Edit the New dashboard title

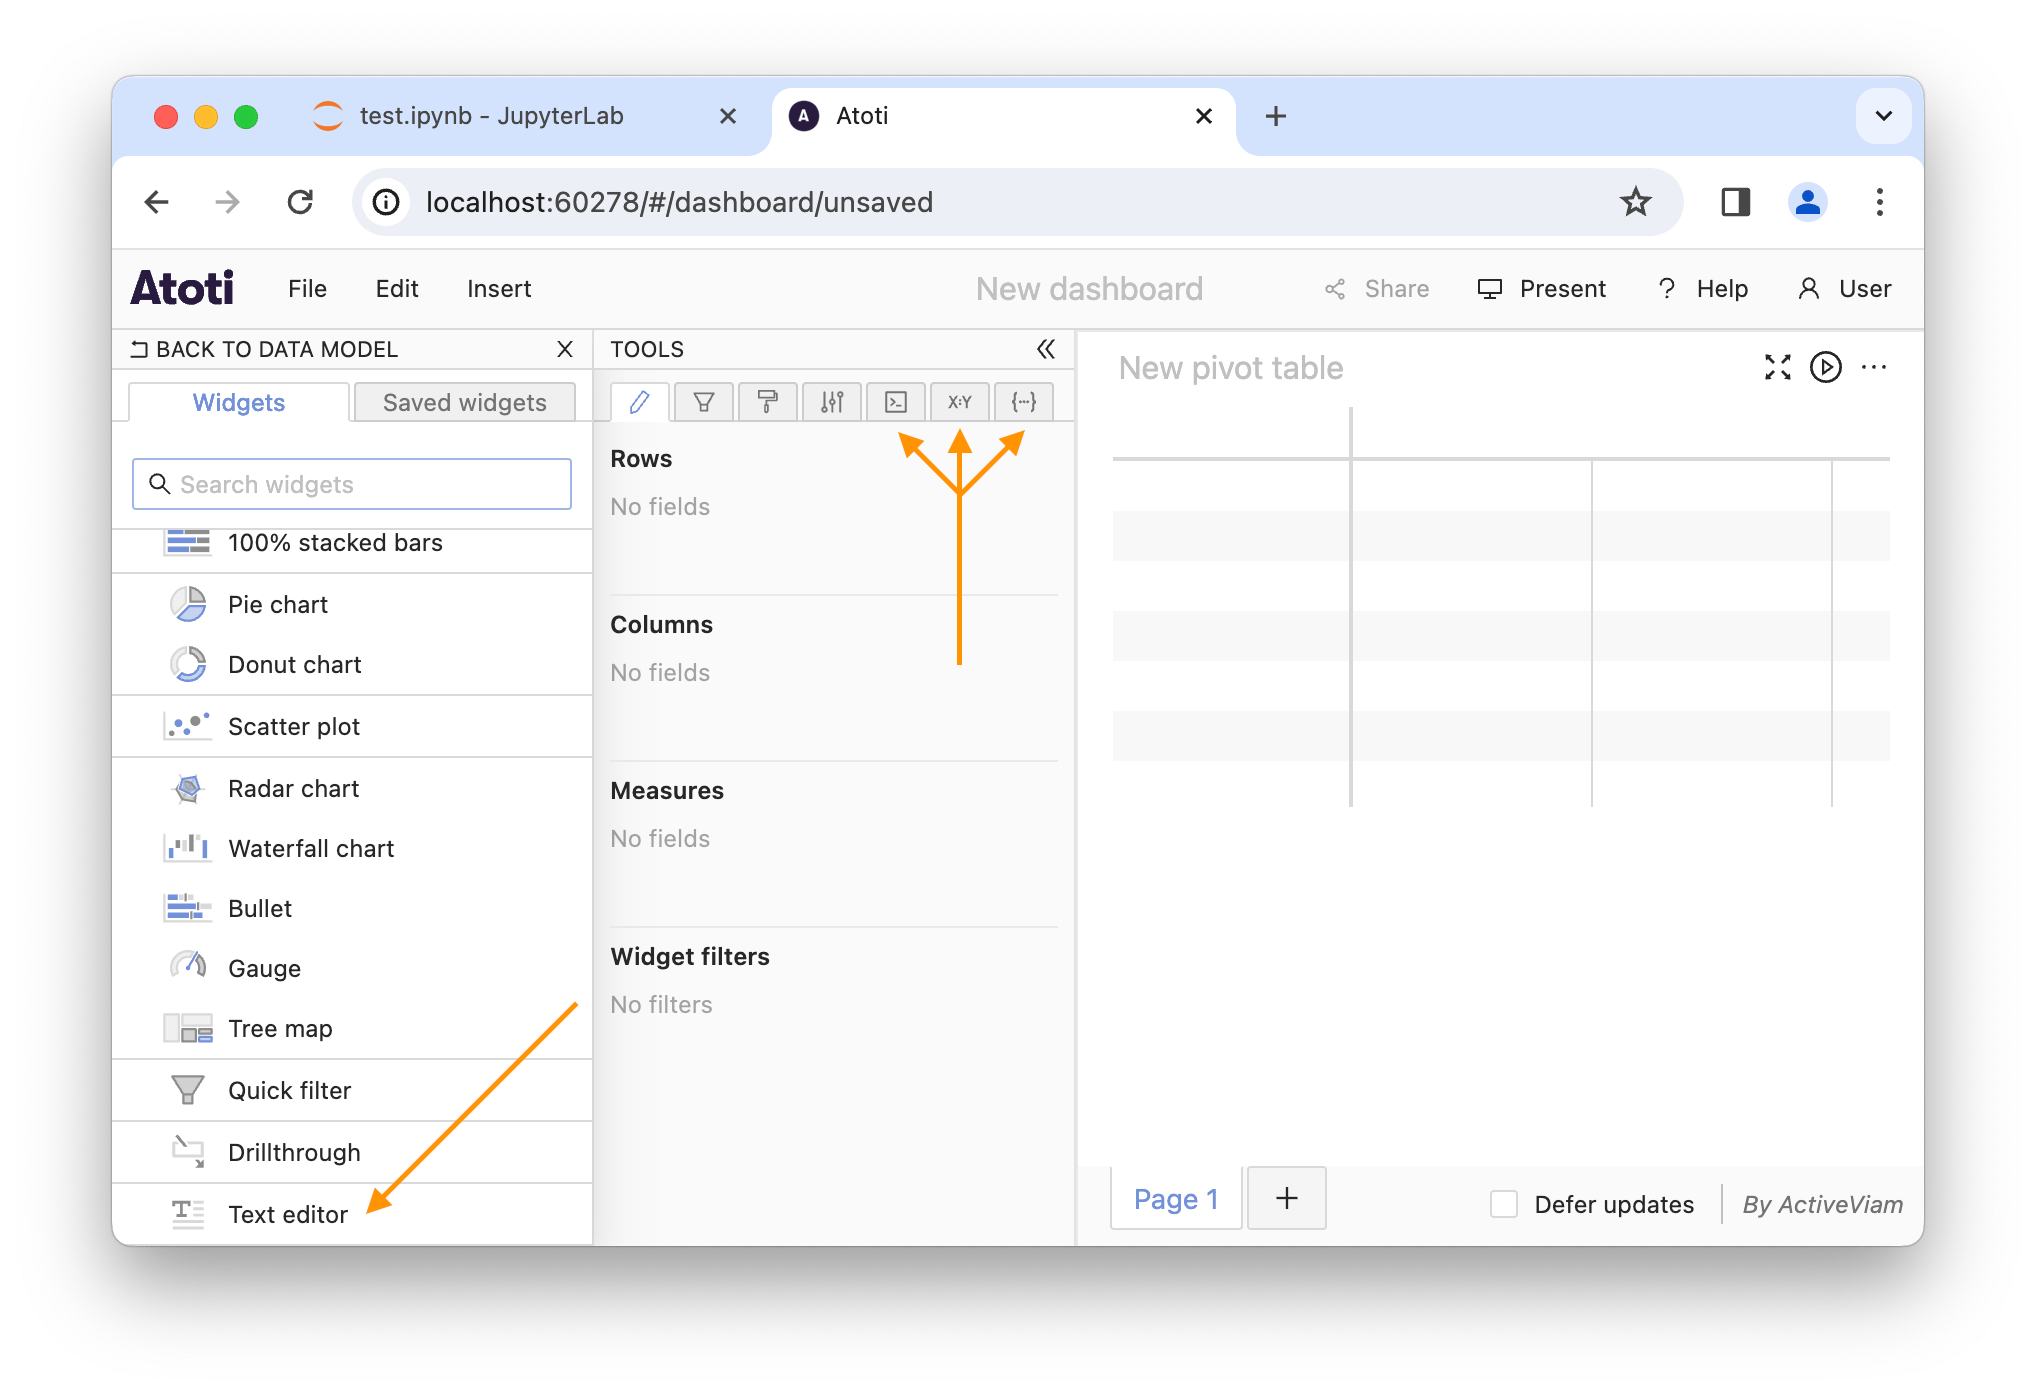pos(1089,289)
